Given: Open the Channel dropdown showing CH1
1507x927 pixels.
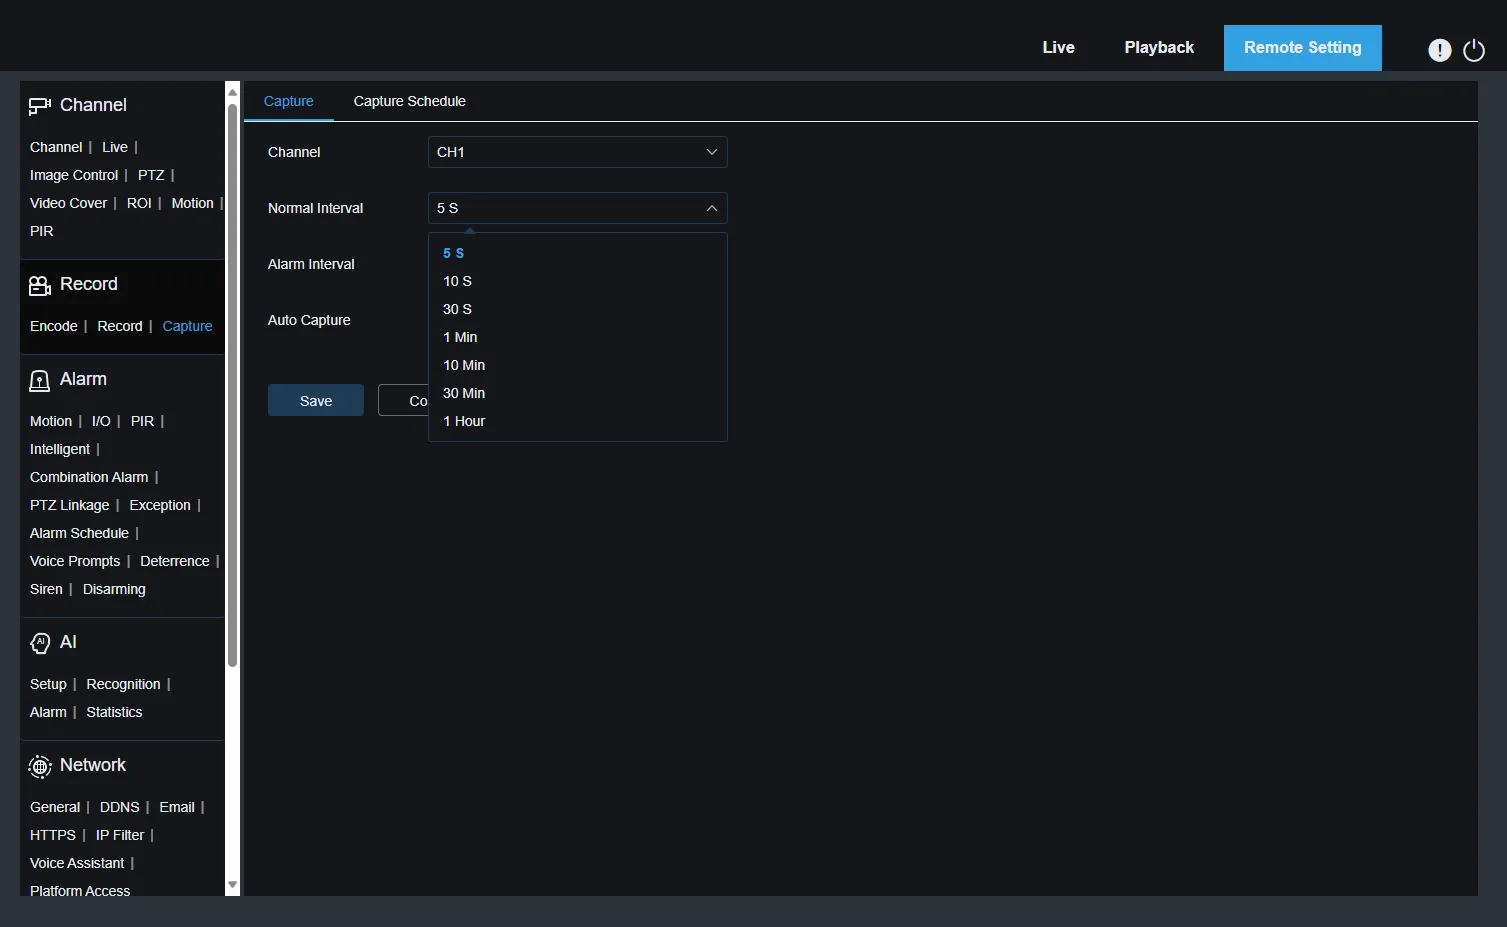Looking at the screenshot, I should point(577,152).
